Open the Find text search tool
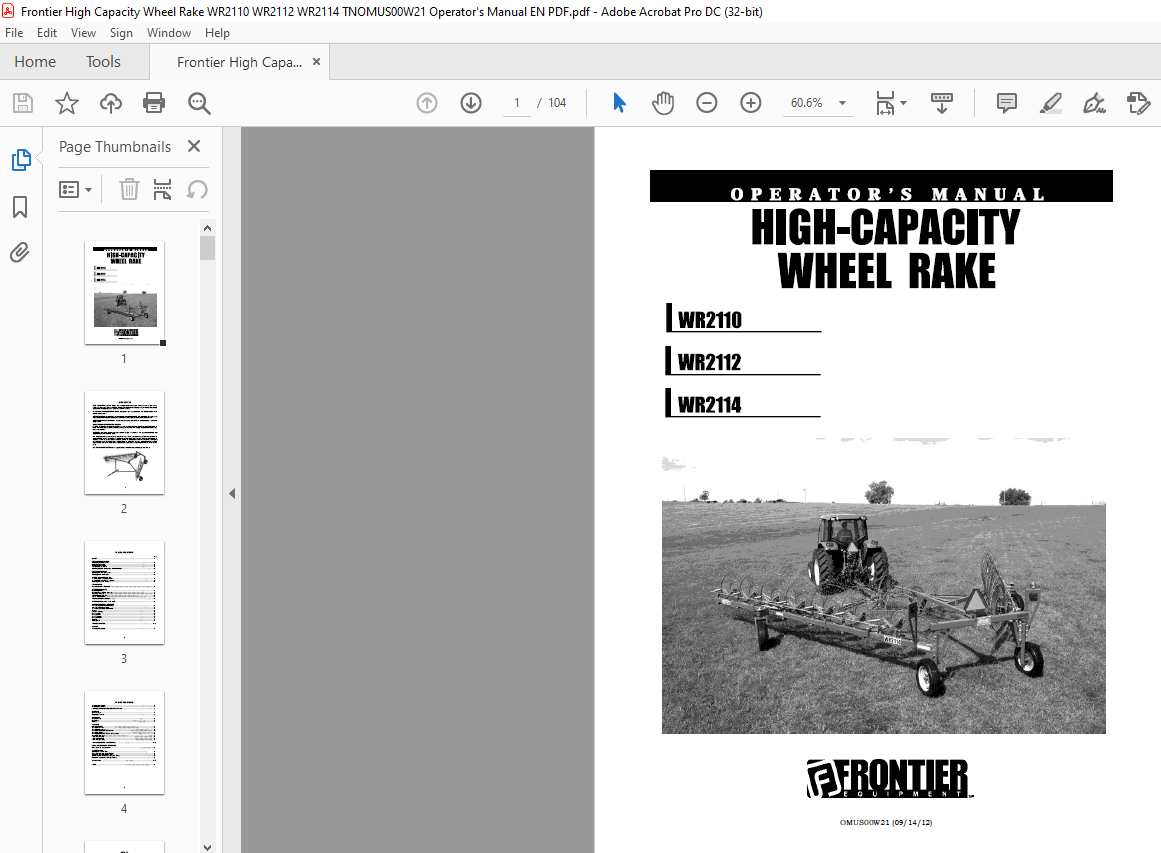 pos(198,103)
